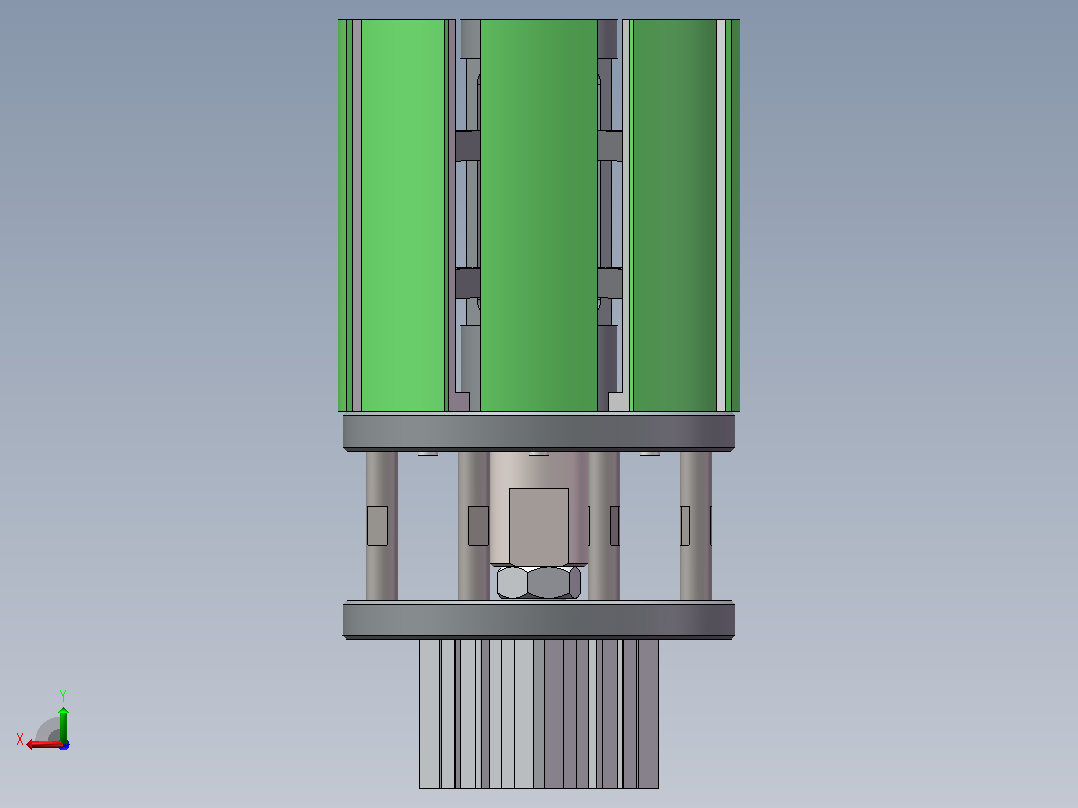Click the blue Z axis dot on the triad
The width and height of the screenshot is (1078, 808).
tap(65, 745)
